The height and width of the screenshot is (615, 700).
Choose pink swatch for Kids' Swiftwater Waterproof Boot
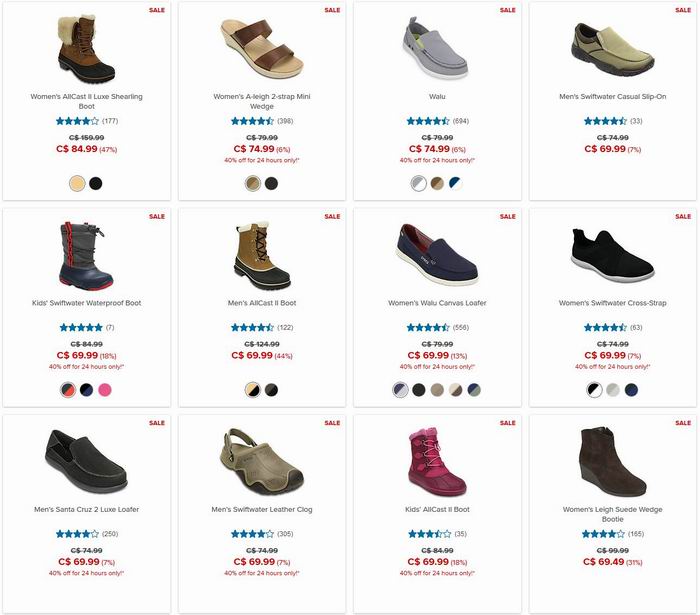point(105,390)
